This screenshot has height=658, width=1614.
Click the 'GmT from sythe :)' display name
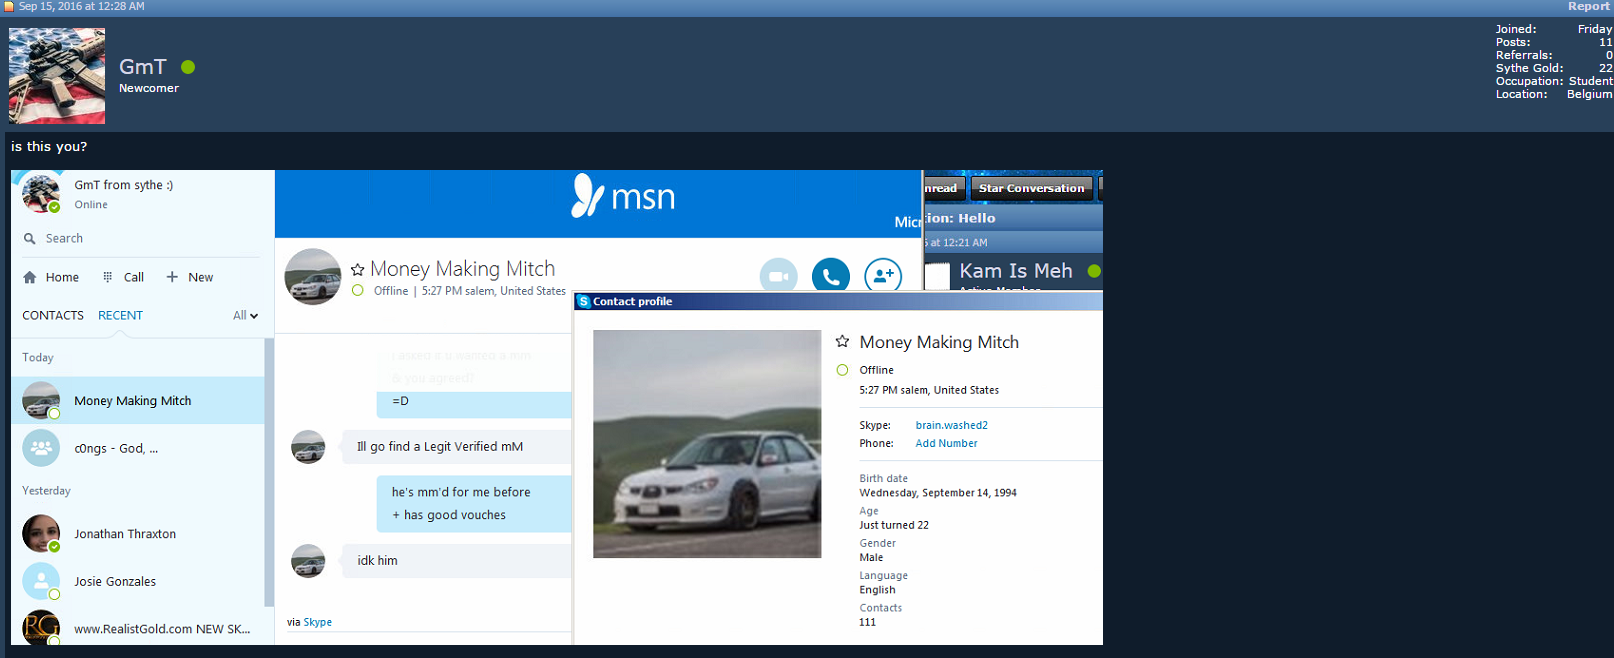coord(123,185)
